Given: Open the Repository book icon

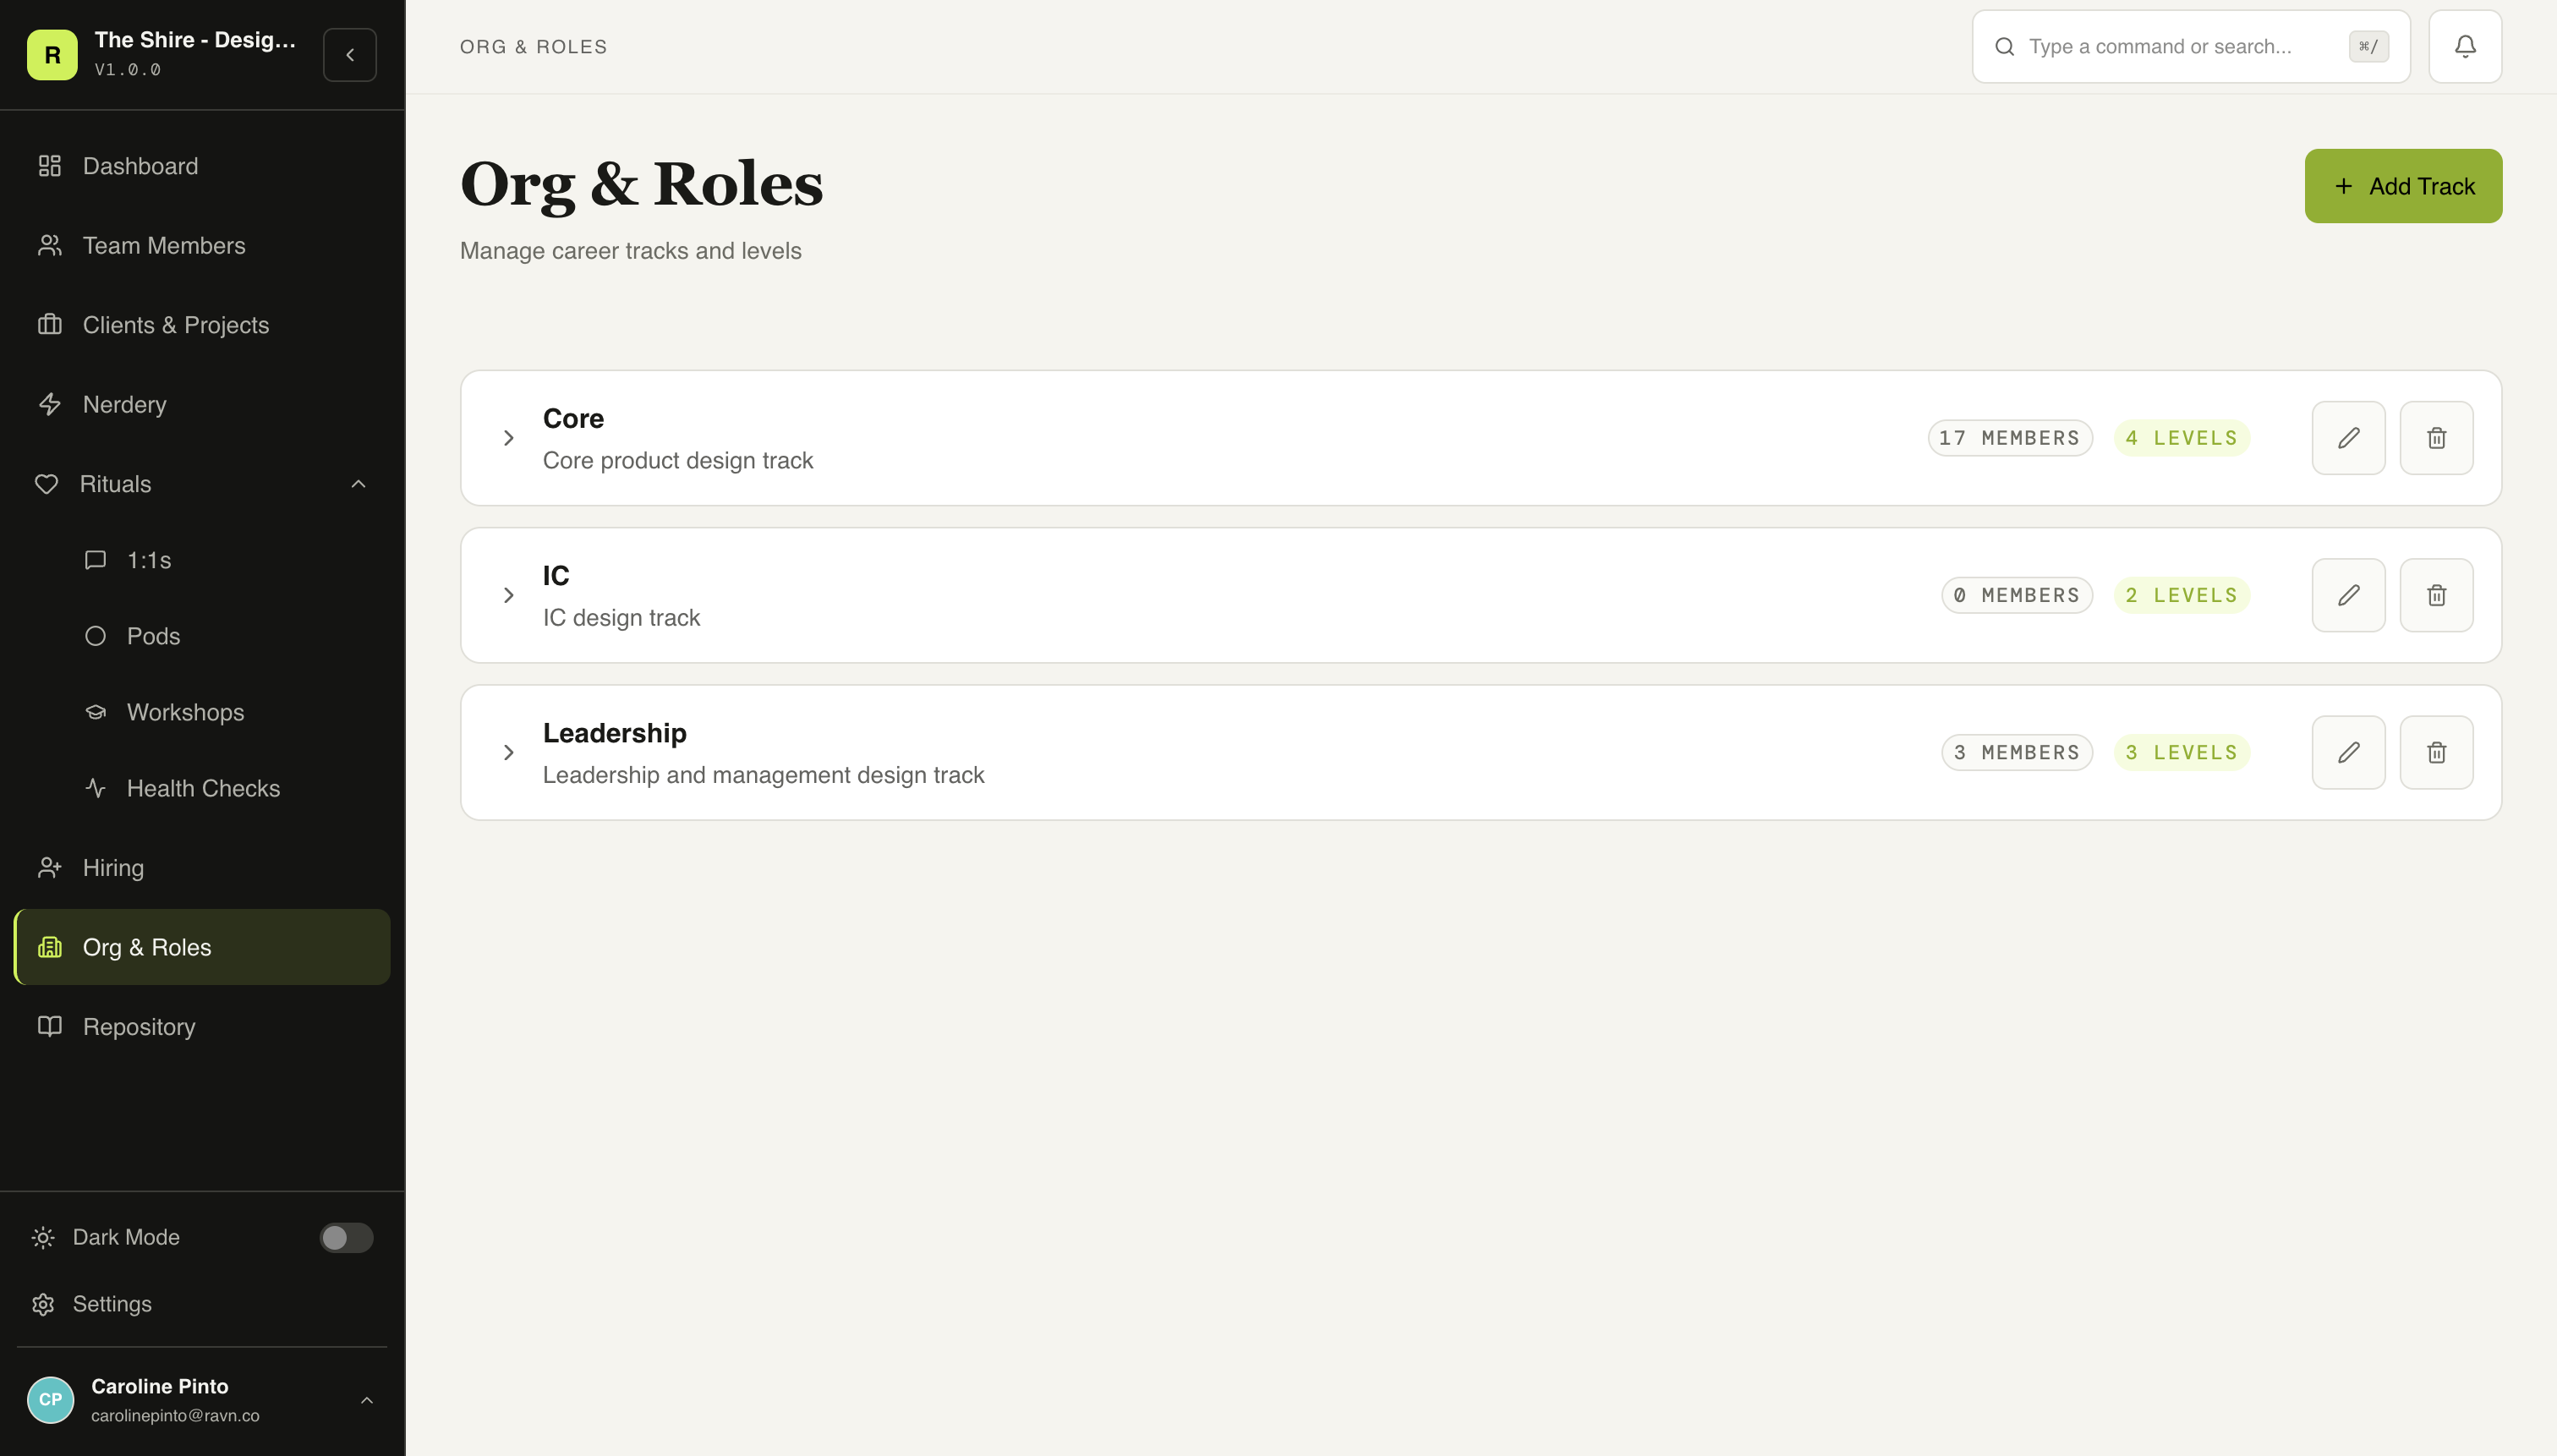Looking at the screenshot, I should pyautogui.click(x=49, y=1026).
